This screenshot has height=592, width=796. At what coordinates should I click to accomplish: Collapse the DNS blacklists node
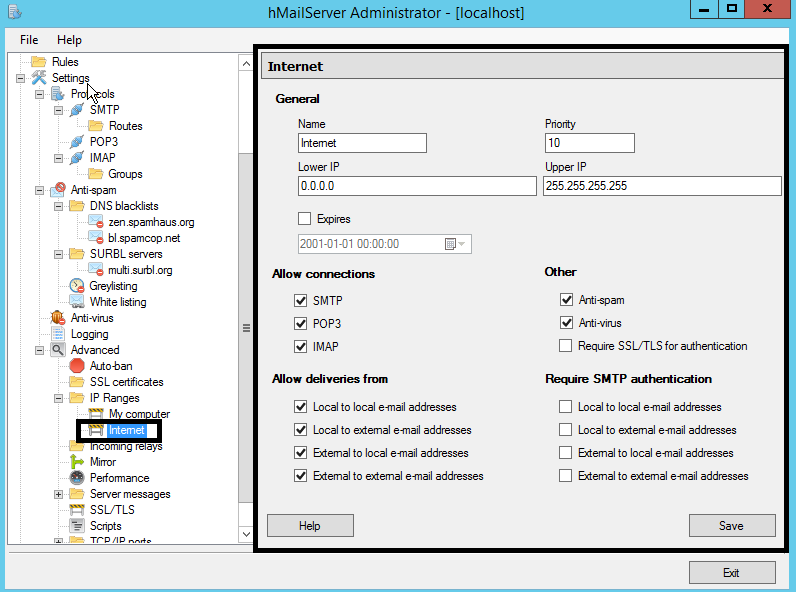click(x=58, y=206)
